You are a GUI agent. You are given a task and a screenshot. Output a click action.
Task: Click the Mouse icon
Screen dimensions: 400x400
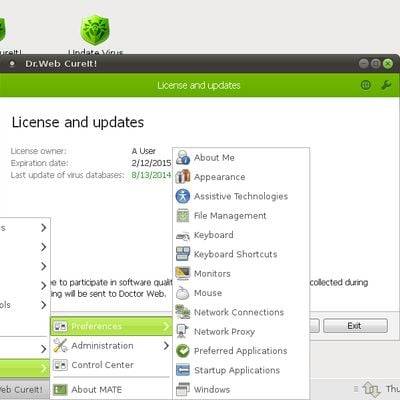click(183, 293)
